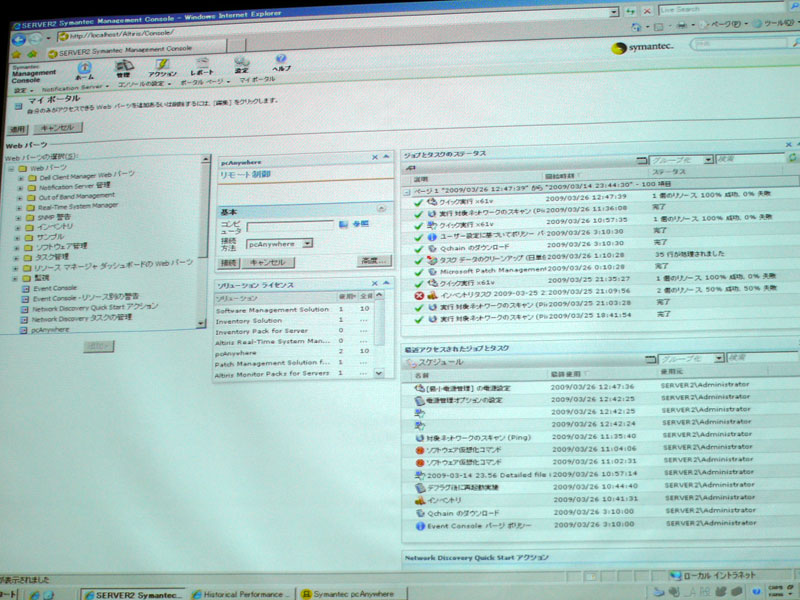
Task: Click the インベントリ recent task icon
Action: [420, 501]
